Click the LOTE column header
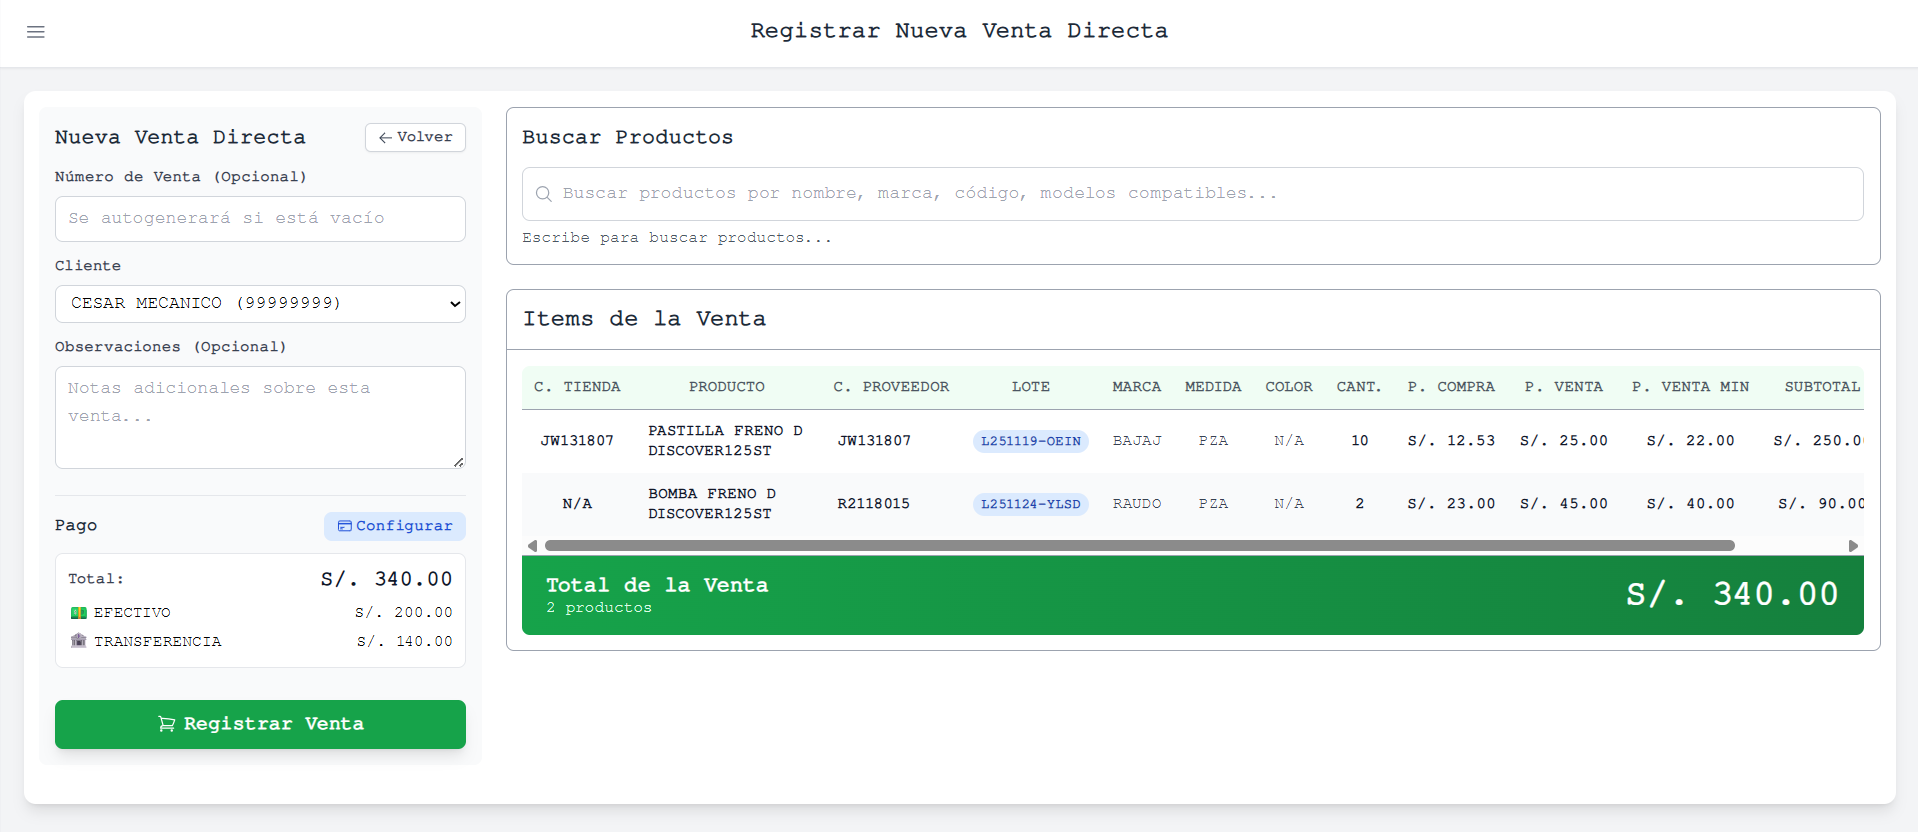 [1031, 387]
